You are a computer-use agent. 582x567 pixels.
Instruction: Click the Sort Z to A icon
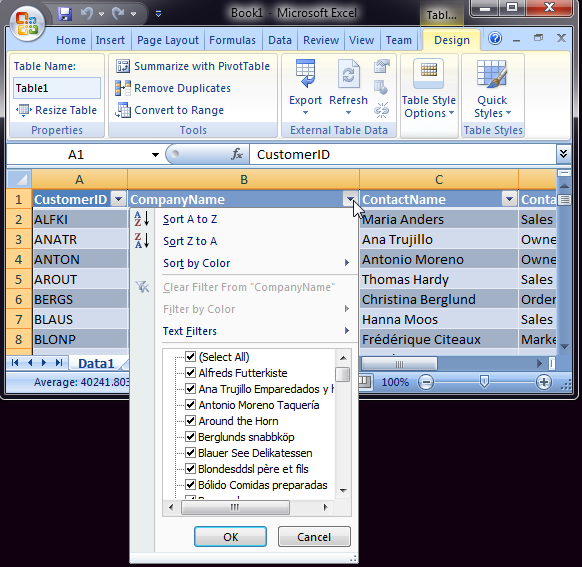(x=141, y=240)
